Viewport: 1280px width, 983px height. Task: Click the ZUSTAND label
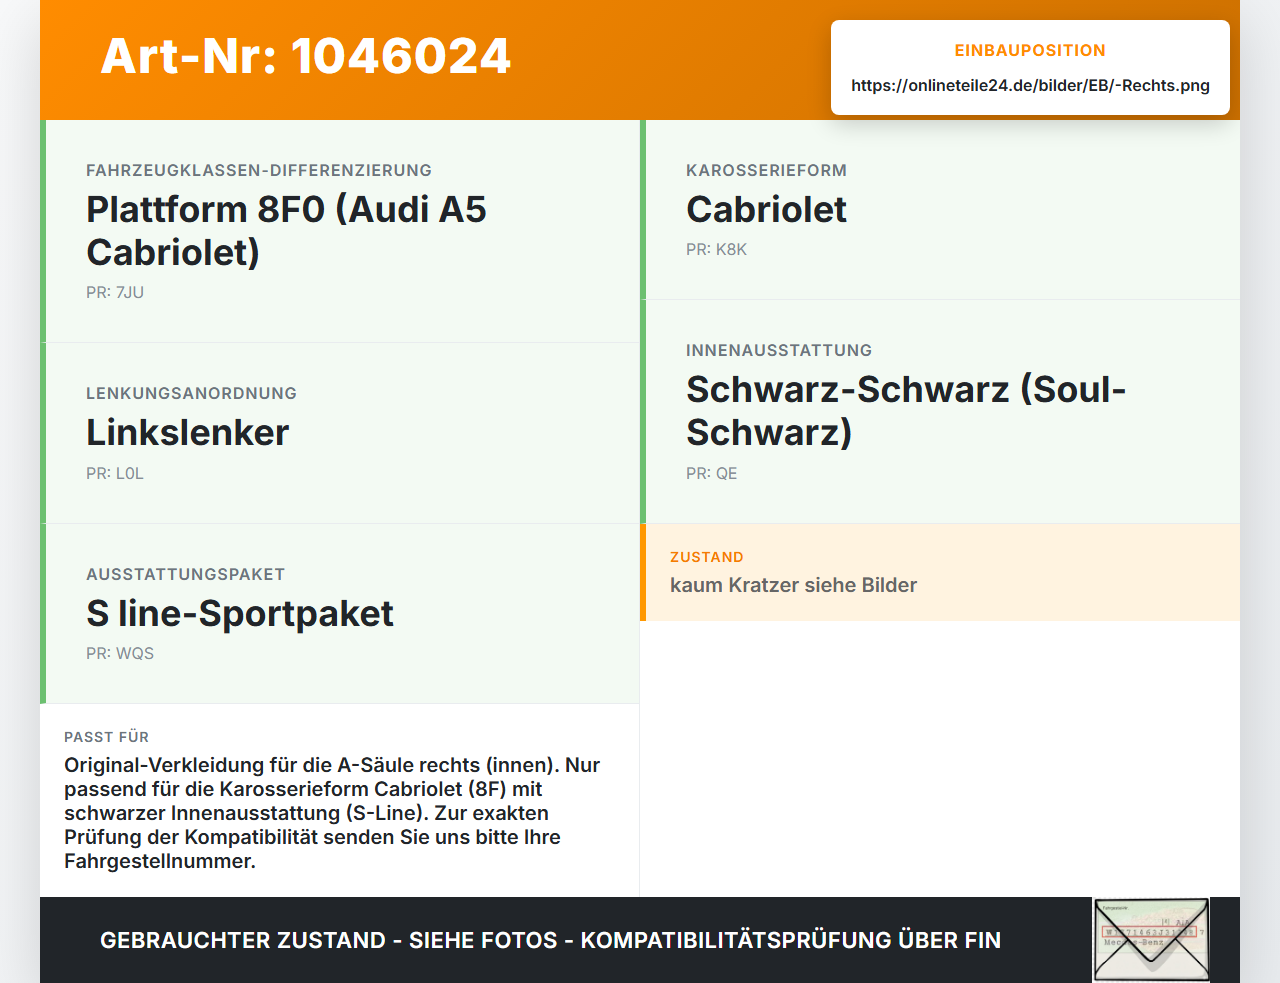tap(706, 558)
